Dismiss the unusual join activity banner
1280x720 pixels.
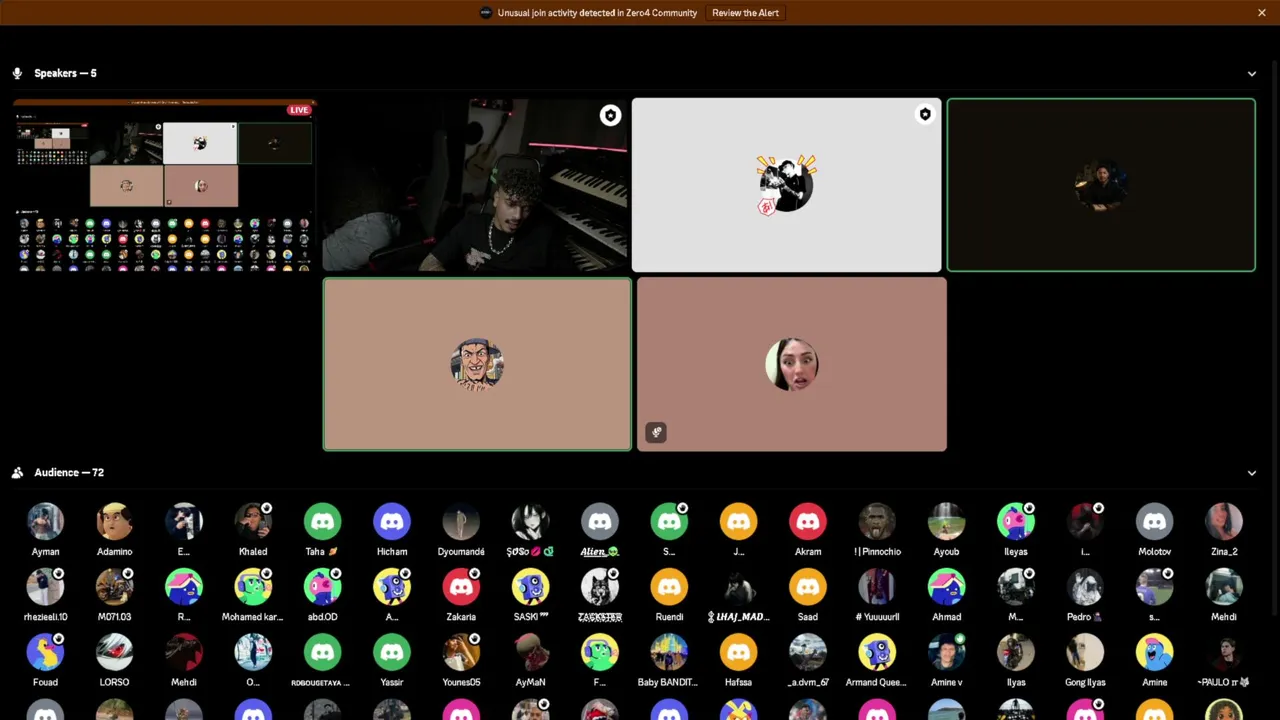point(1262,13)
